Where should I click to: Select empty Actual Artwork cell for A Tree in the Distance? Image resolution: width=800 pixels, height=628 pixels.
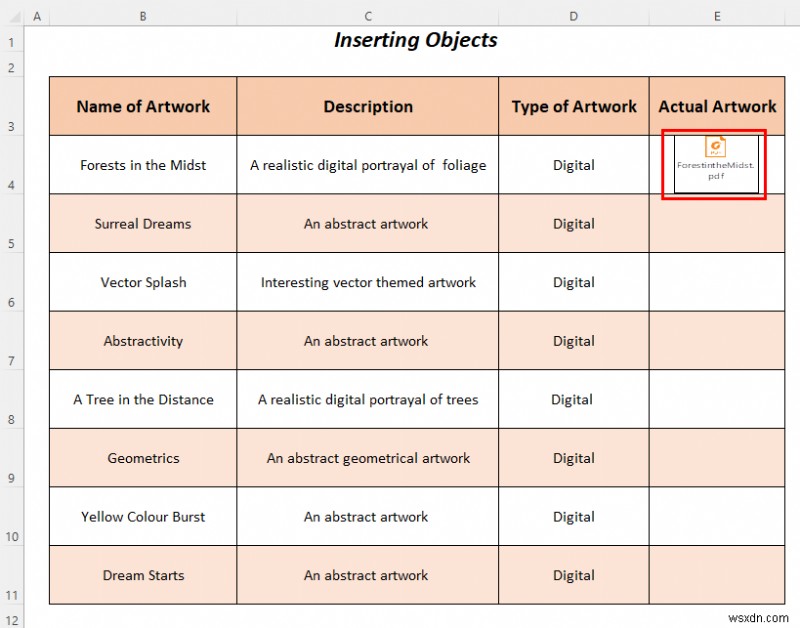click(717, 399)
